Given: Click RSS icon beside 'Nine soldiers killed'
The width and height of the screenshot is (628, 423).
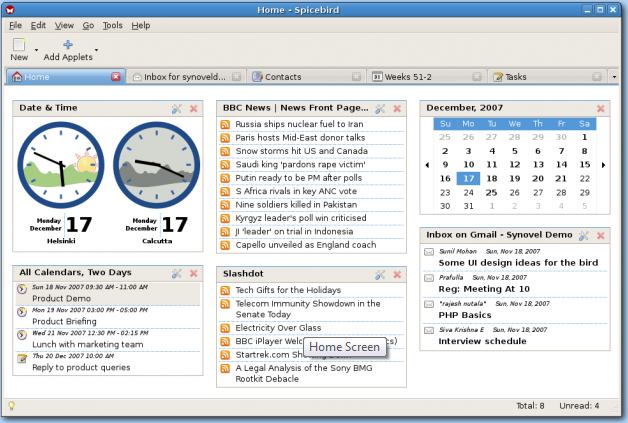Looking at the screenshot, I should (x=225, y=205).
